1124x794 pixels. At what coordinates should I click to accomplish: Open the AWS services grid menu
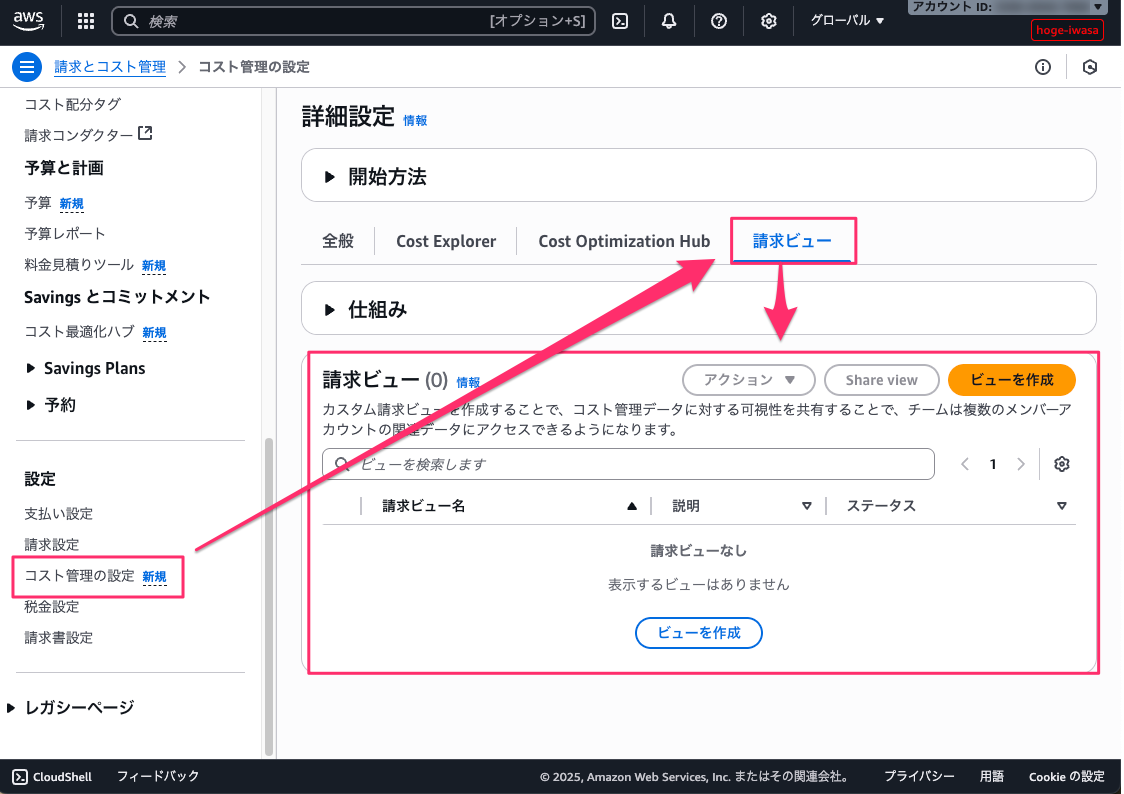[86, 21]
